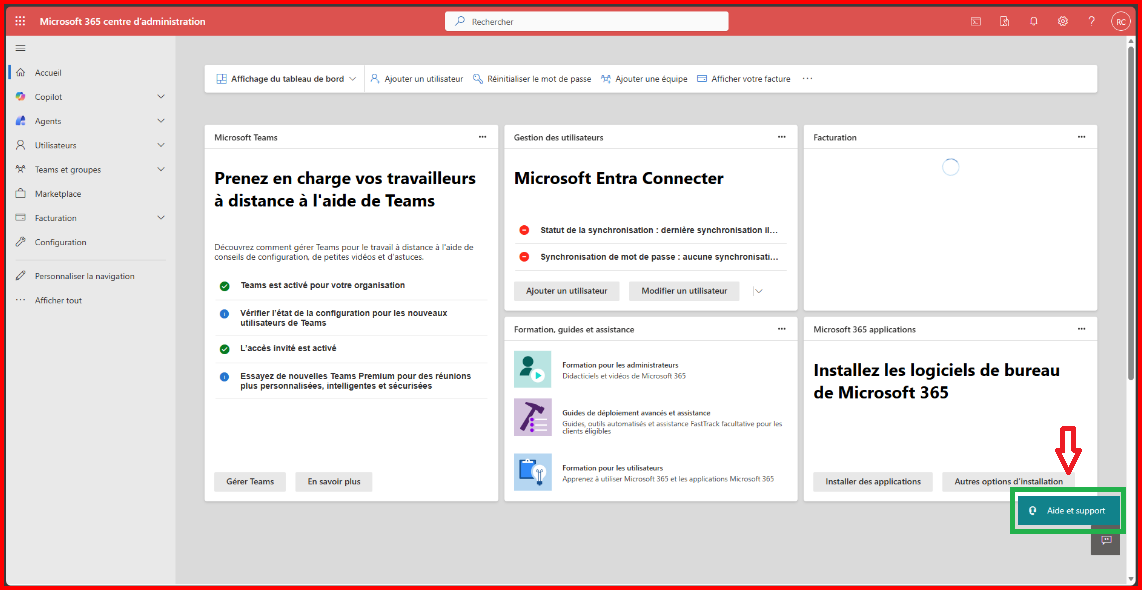Click the Configuration wrench icon
Image resolution: width=1142 pixels, height=590 pixels.
coord(20,242)
